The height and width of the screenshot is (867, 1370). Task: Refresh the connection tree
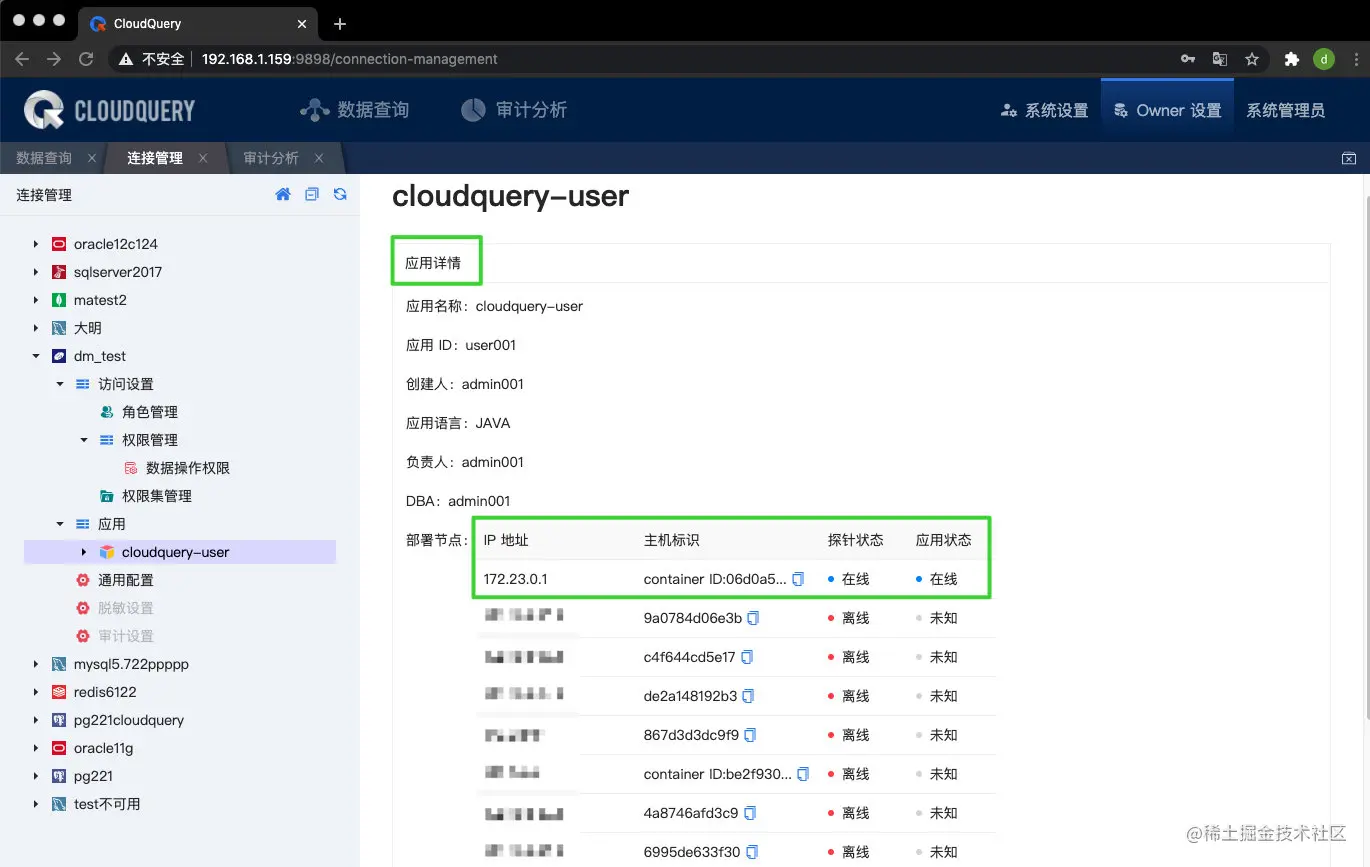(340, 195)
